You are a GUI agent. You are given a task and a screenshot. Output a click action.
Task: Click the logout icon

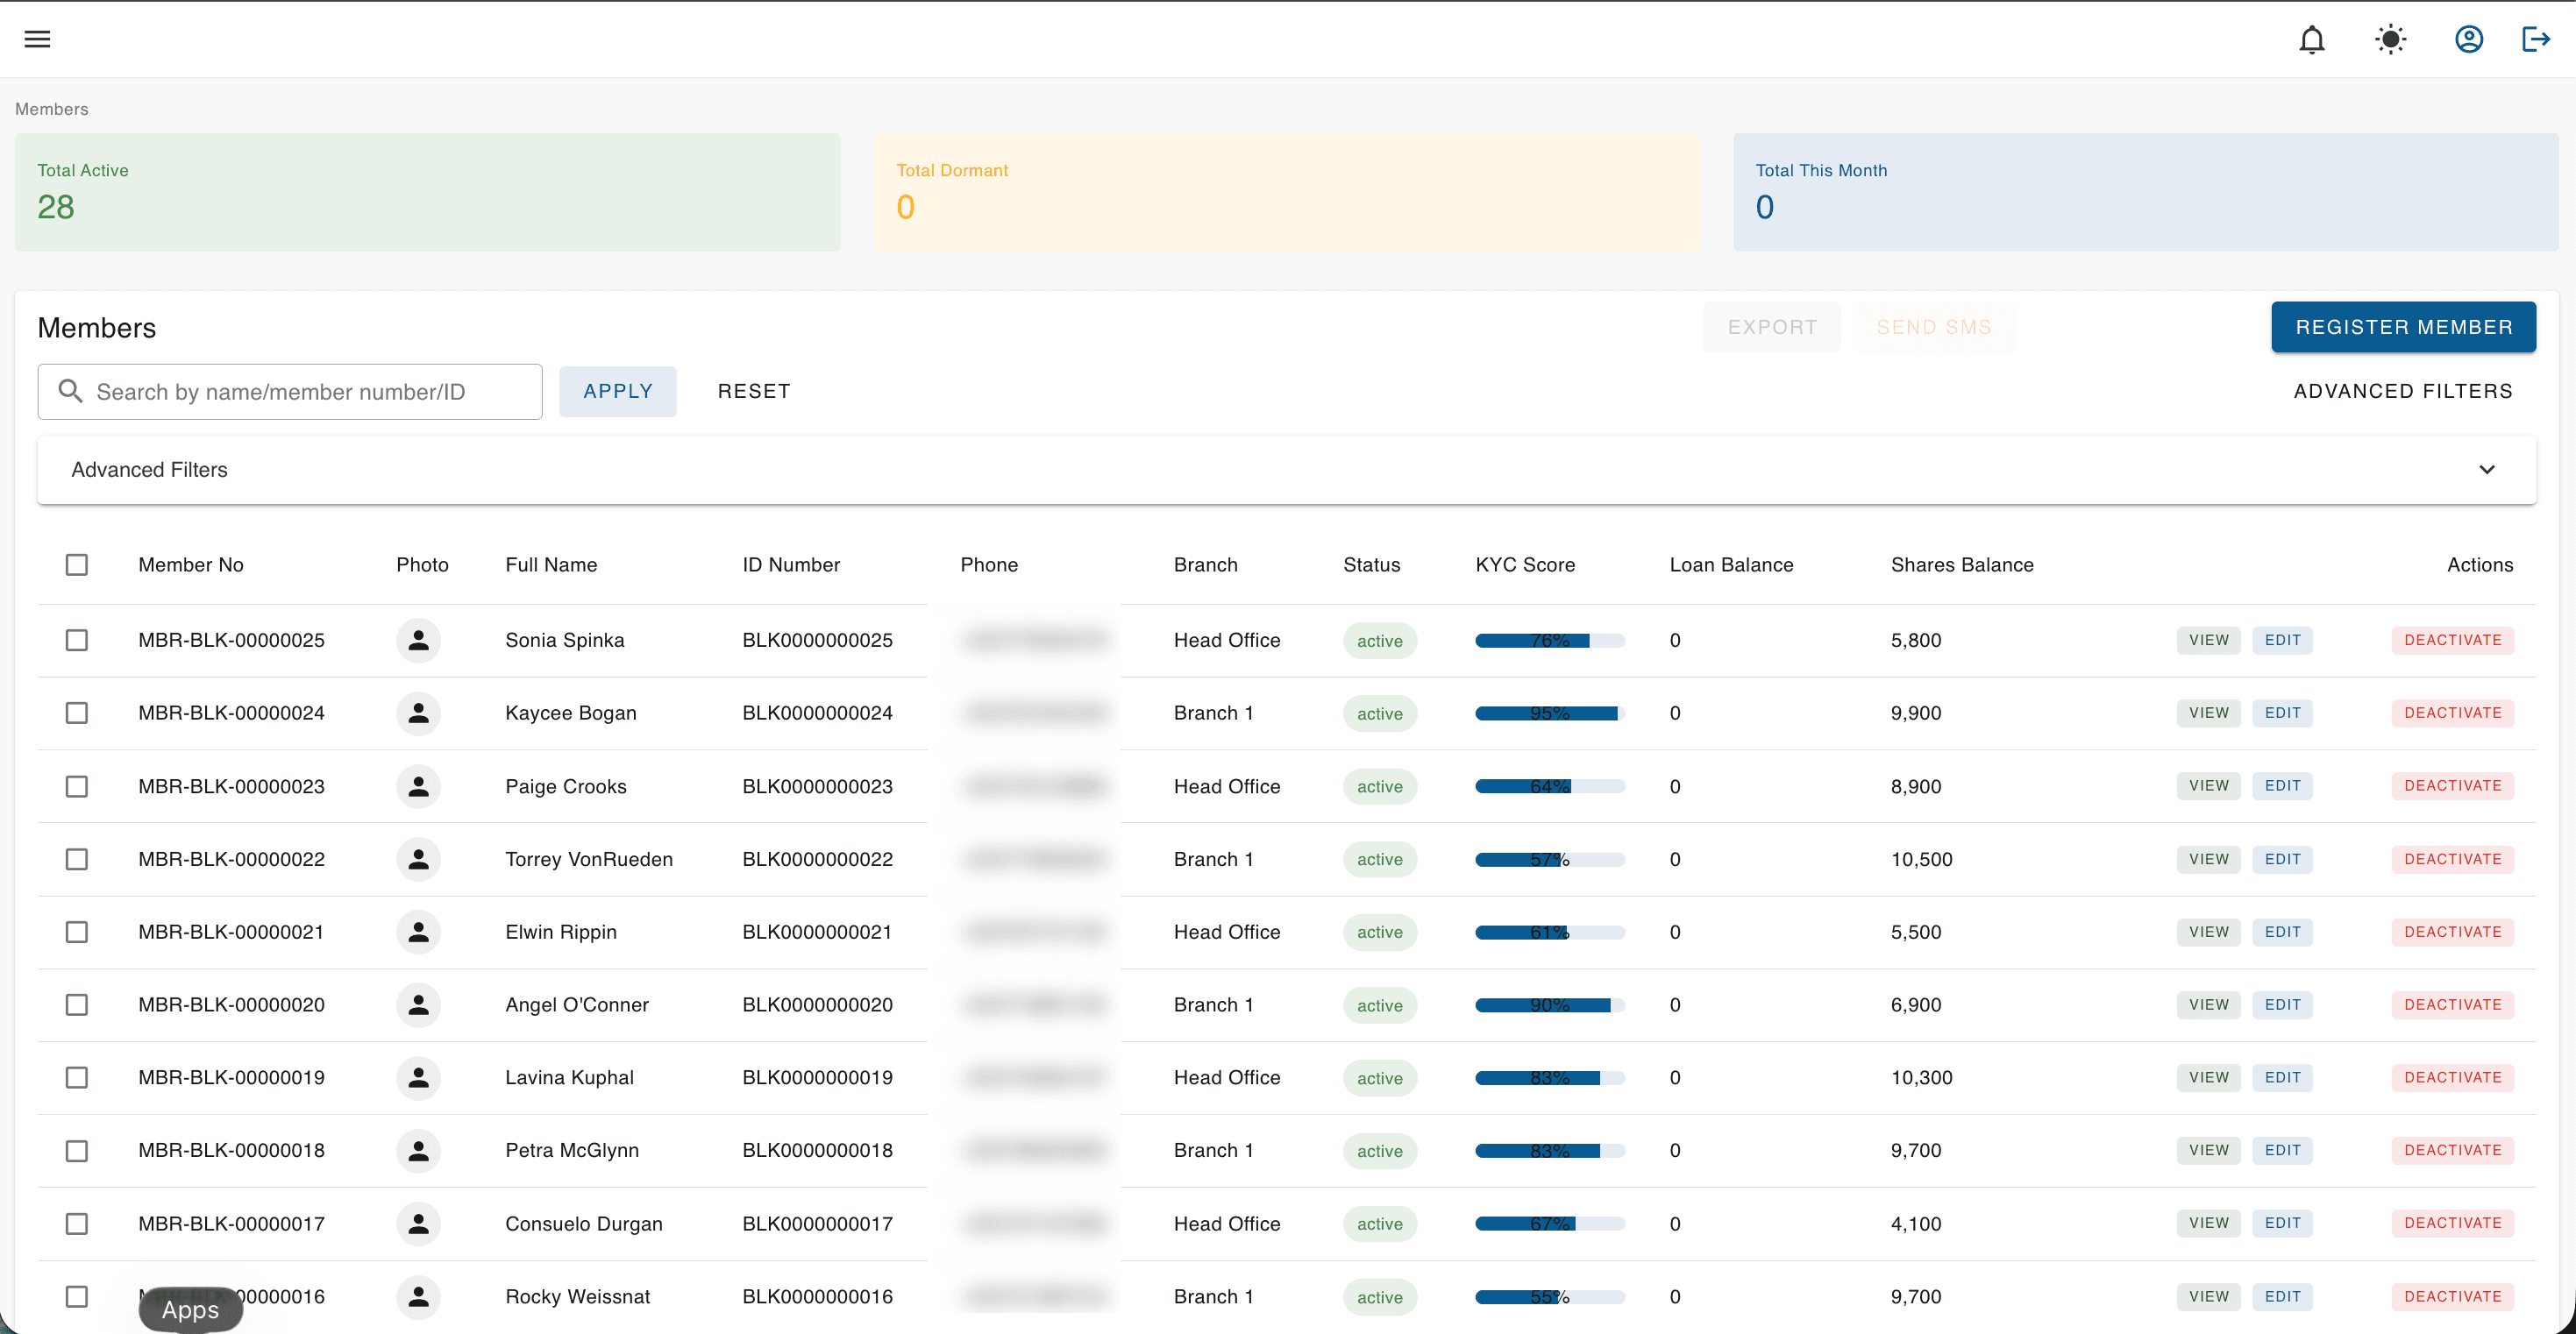pos(2536,39)
